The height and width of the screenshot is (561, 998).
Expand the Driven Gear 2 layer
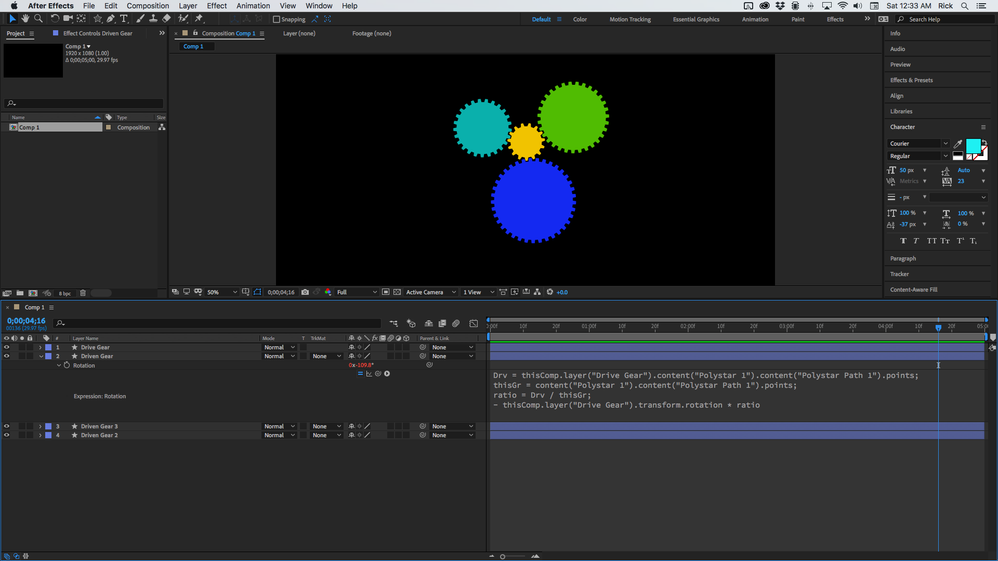pyautogui.click(x=40, y=435)
